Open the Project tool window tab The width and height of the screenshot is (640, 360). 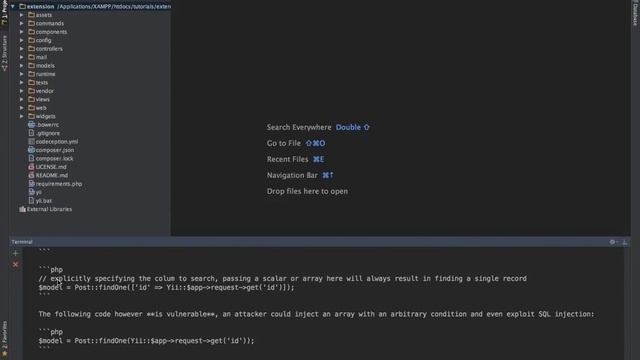pyautogui.click(x=4, y=12)
